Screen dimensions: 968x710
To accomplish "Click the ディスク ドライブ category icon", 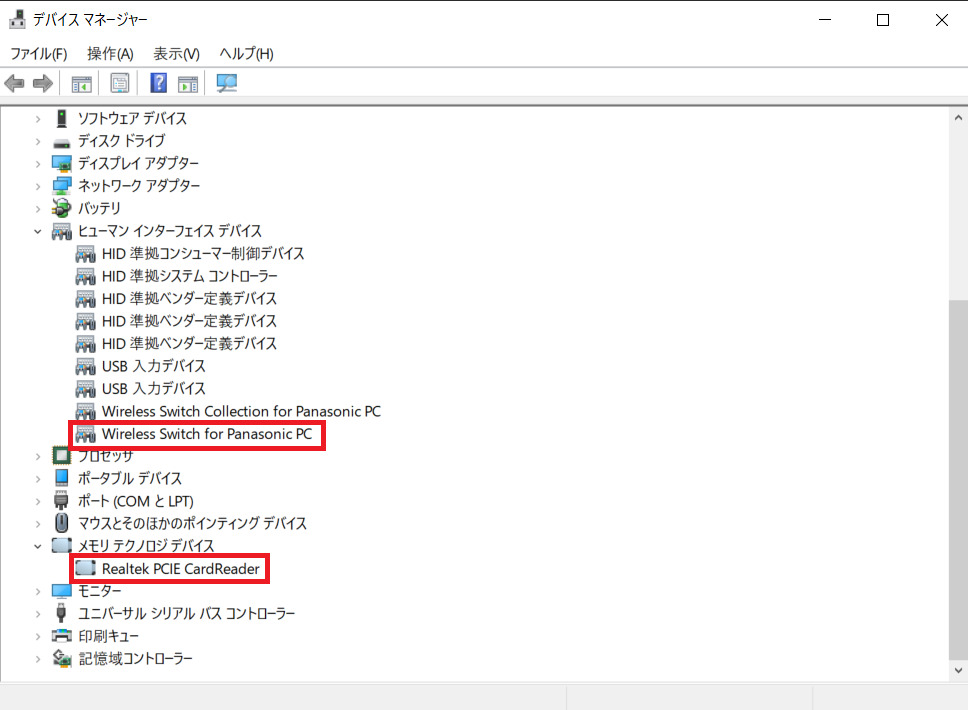I will [x=62, y=142].
